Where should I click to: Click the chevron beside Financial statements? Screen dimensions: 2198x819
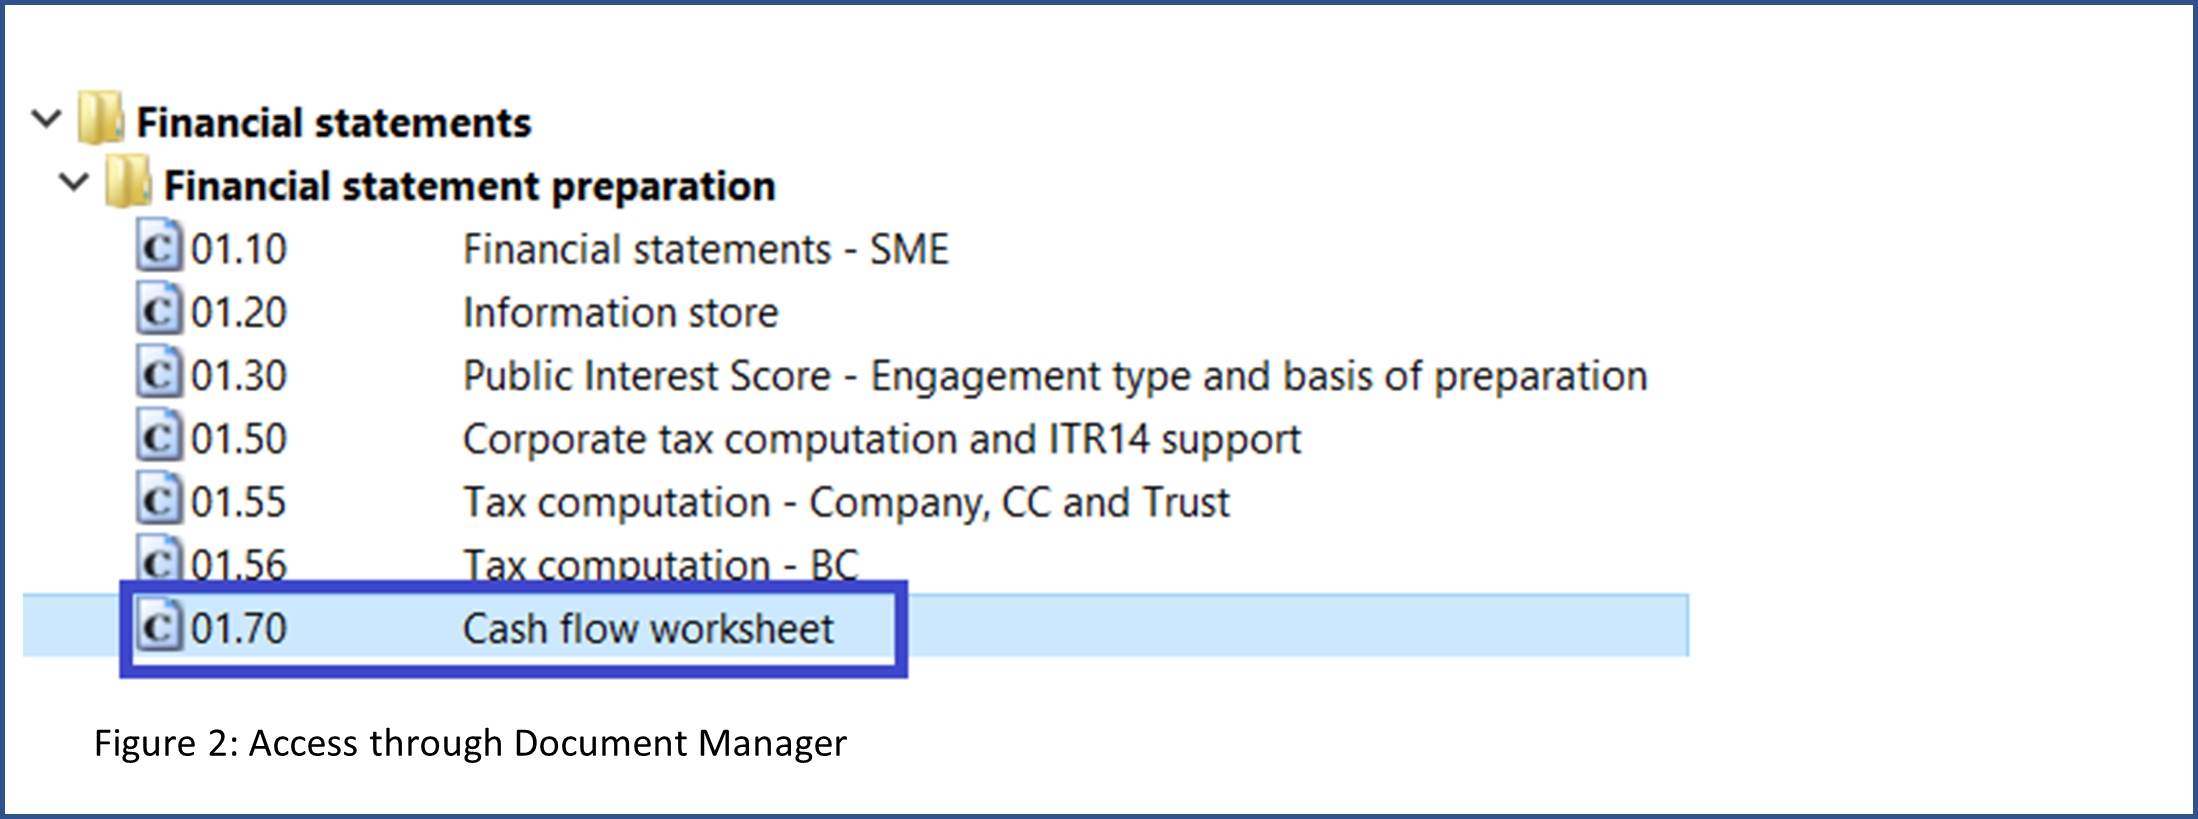coord(44,118)
